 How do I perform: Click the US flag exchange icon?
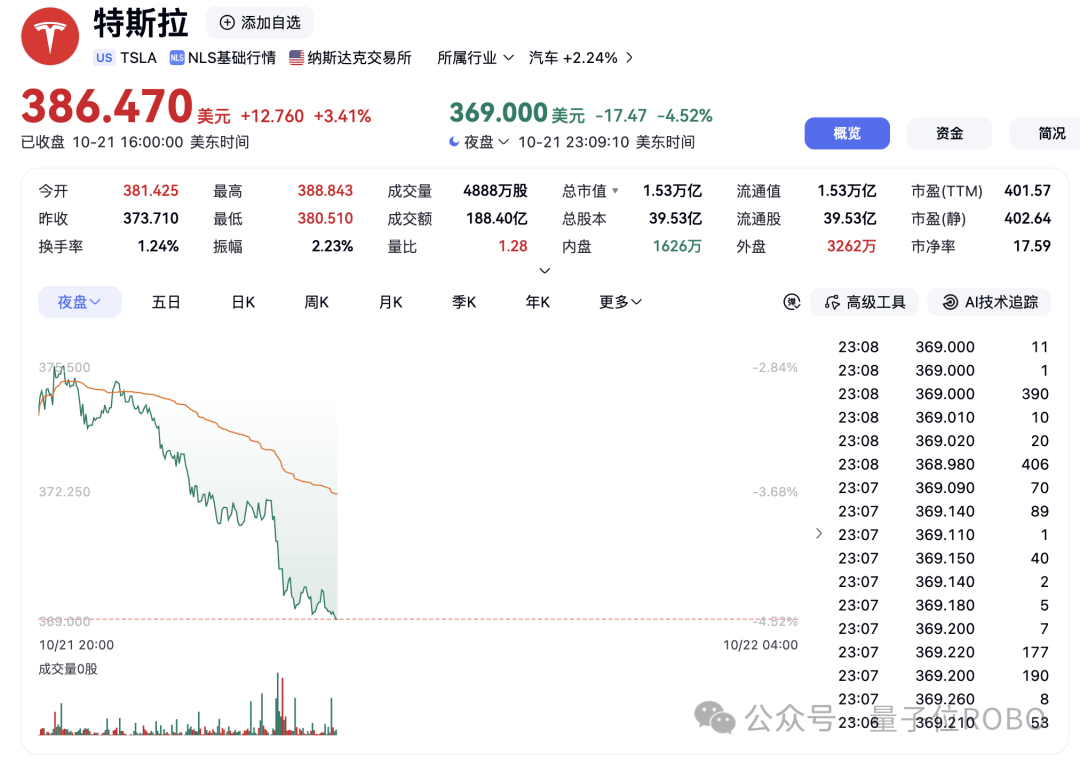296,58
